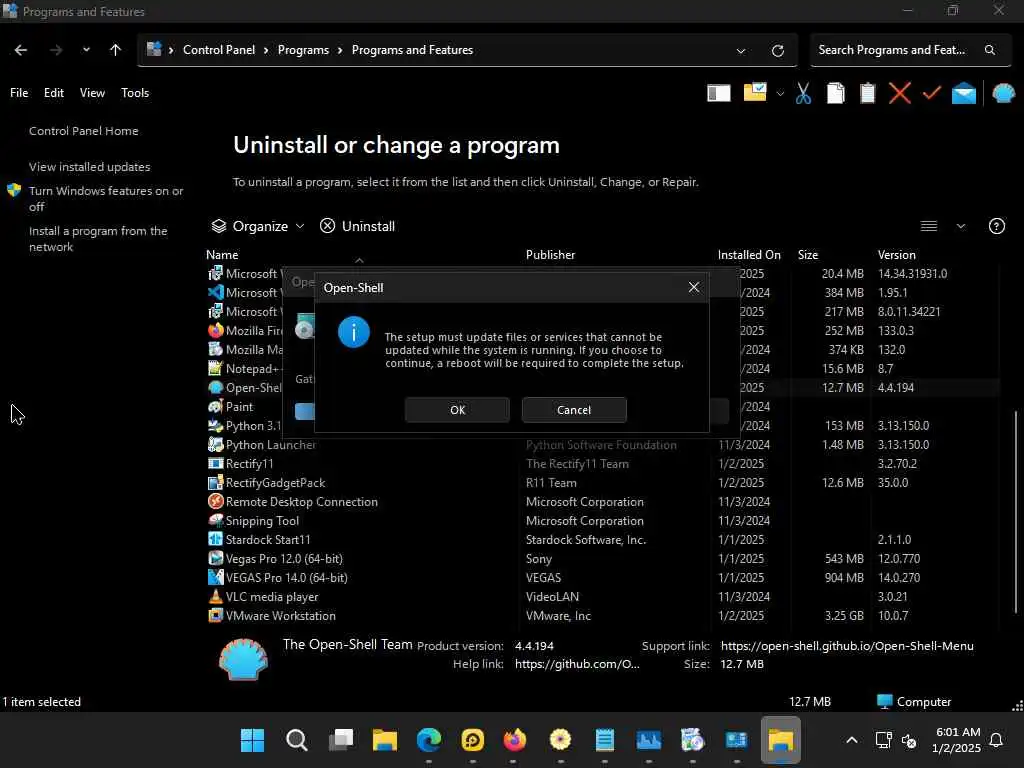
Task: Refresh the Programs and Features view
Action: 777,50
